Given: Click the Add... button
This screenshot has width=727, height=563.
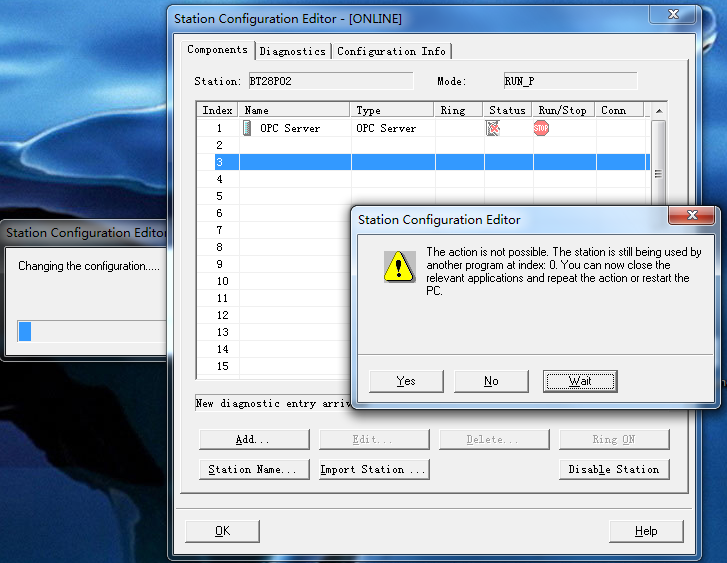Looking at the screenshot, I should point(253,440).
